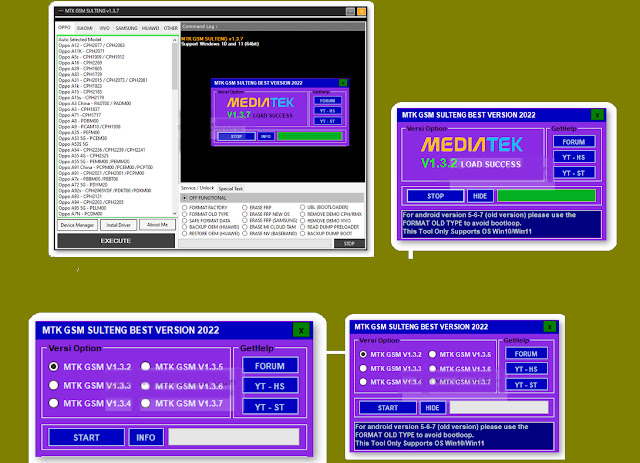Select 'Auto Selected Model' list entry

pos(80,40)
